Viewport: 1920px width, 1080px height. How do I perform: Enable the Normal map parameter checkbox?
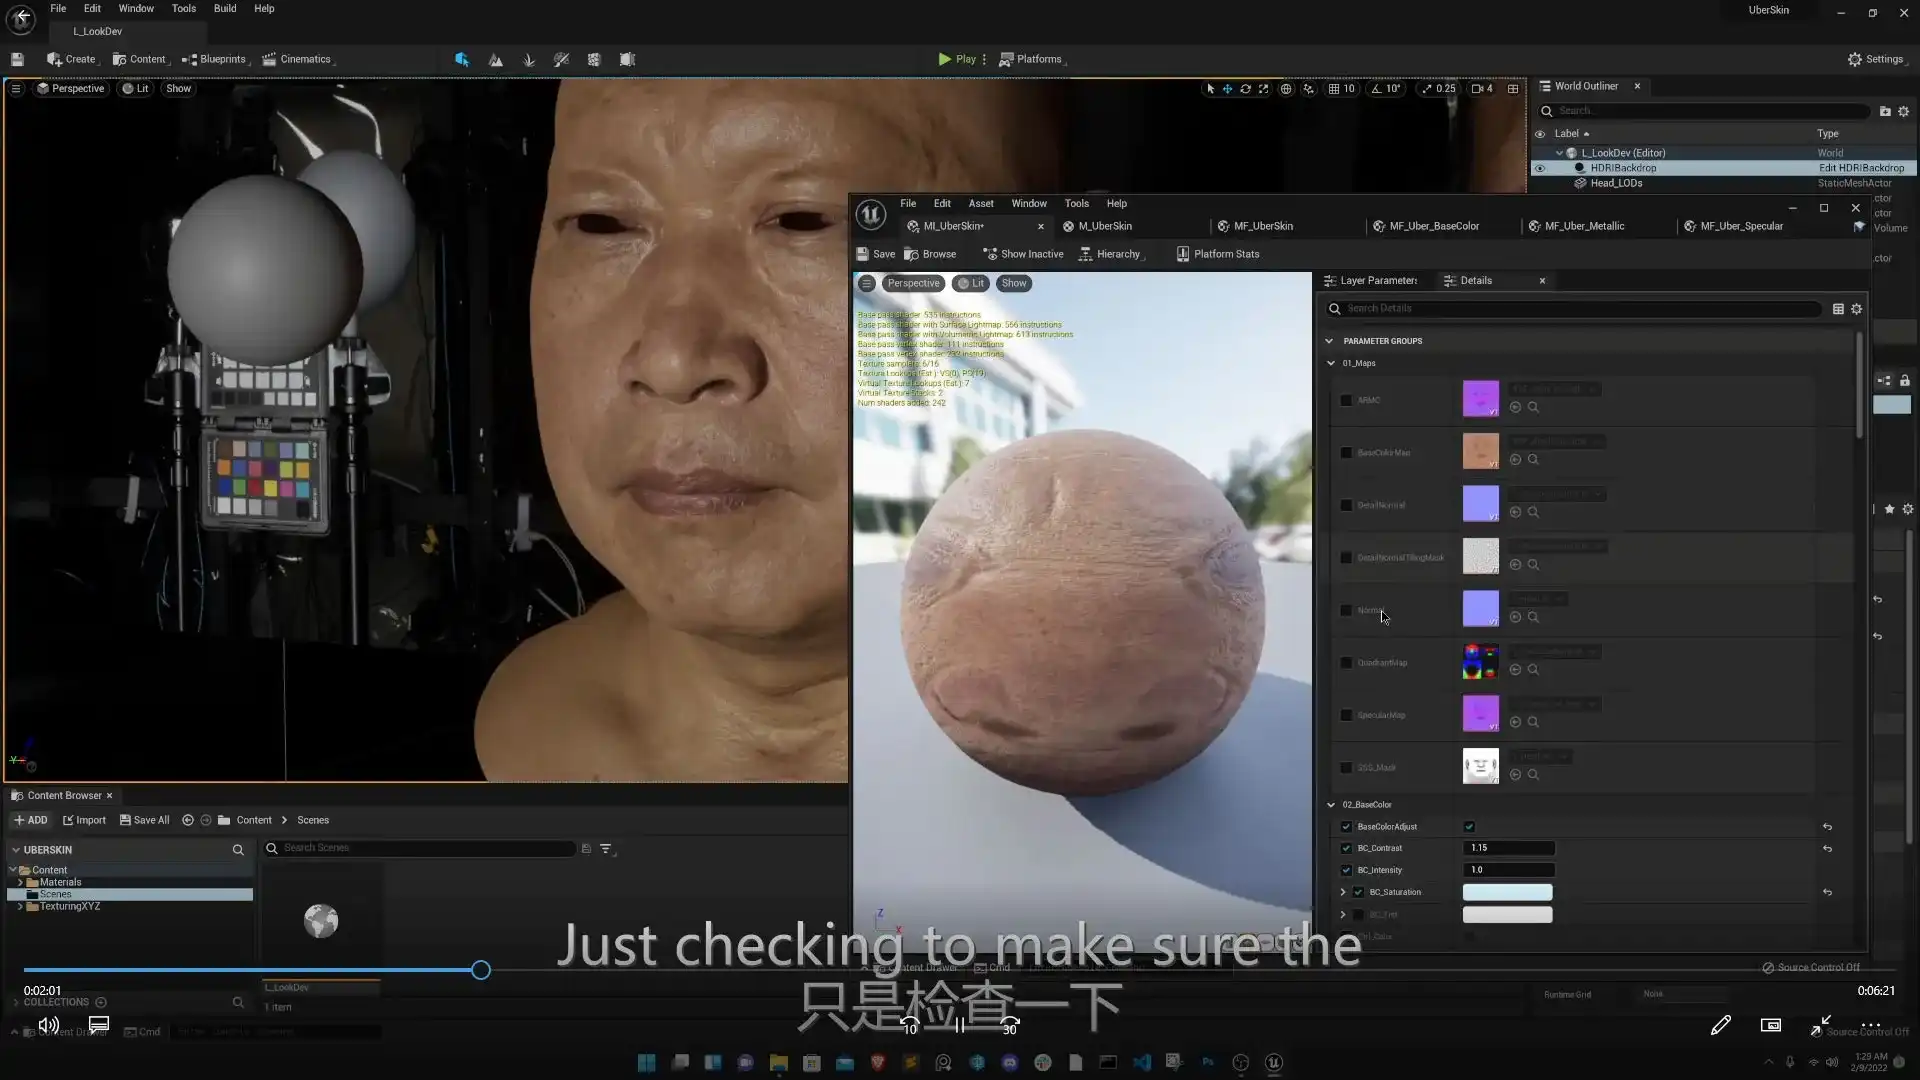tap(1346, 610)
